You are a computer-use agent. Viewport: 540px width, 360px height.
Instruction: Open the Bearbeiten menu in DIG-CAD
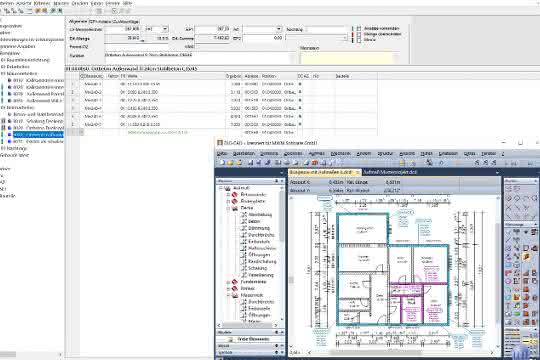244,153
